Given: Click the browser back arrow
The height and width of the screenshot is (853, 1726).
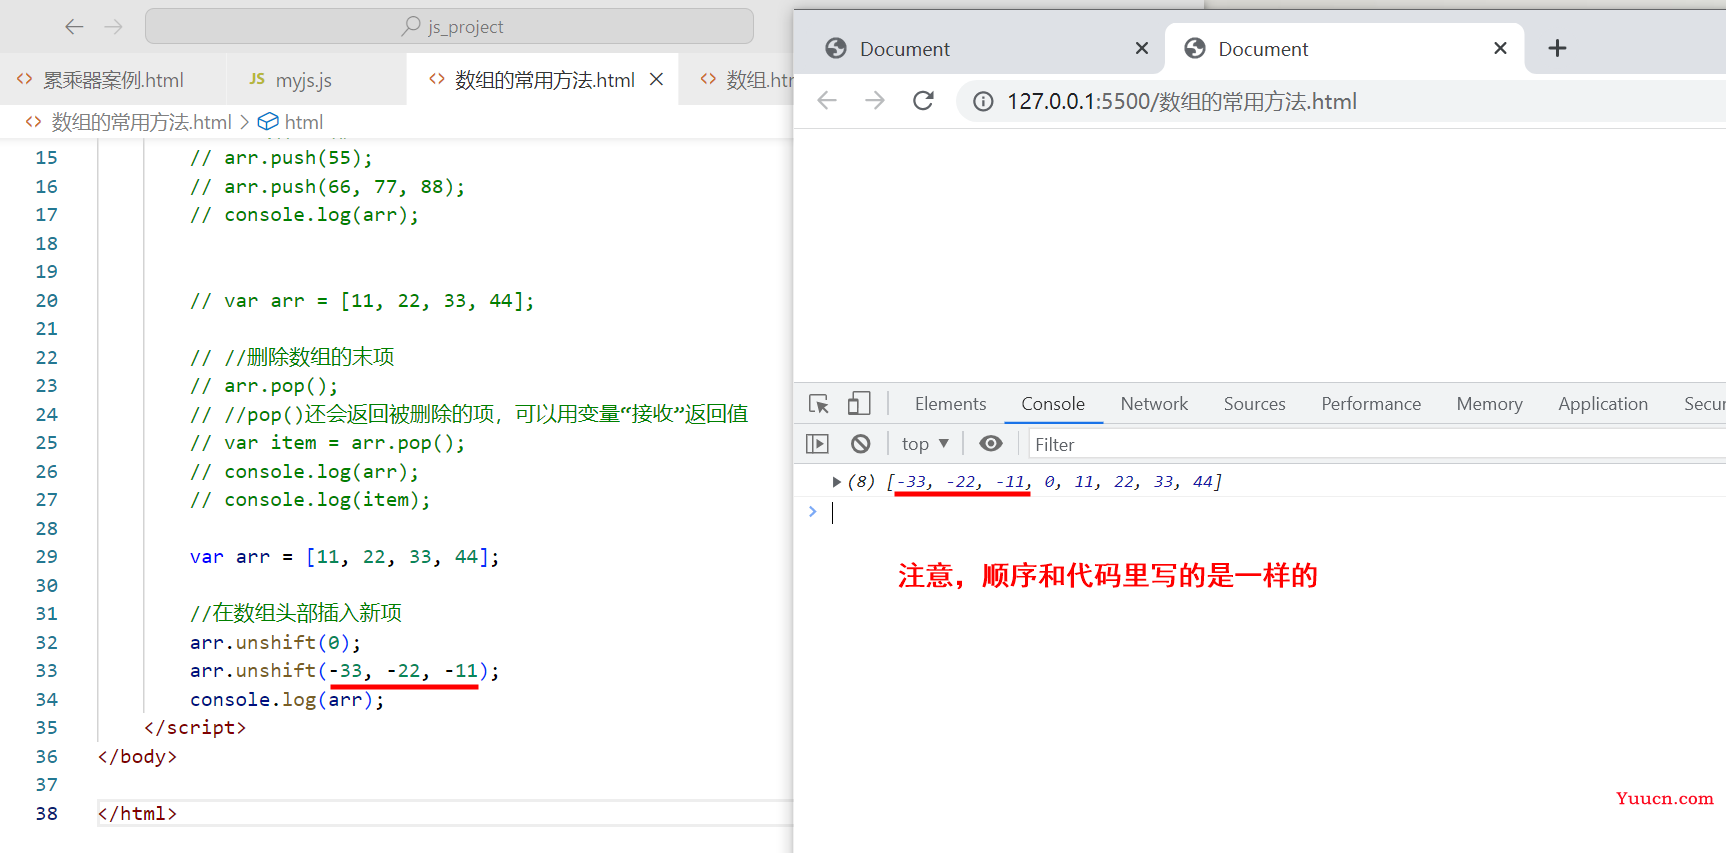Looking at the screenshot, I should point(827,100).
